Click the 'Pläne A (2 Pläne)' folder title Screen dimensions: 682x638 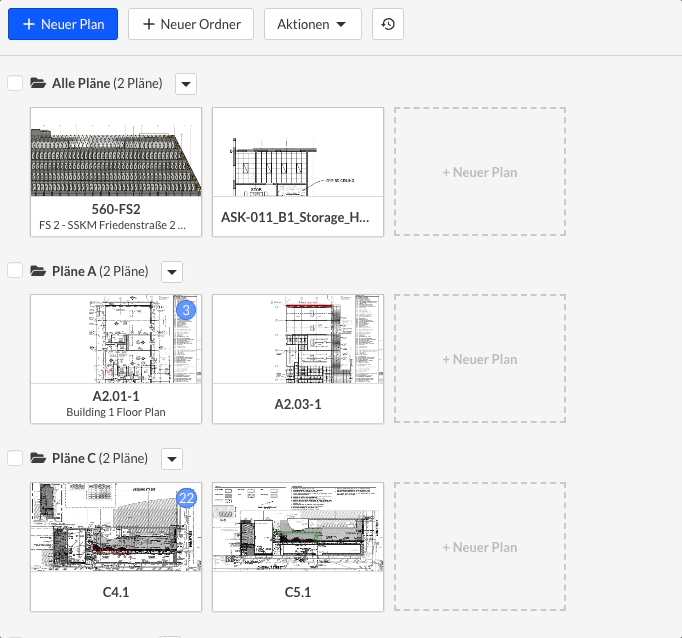[100, 271]
